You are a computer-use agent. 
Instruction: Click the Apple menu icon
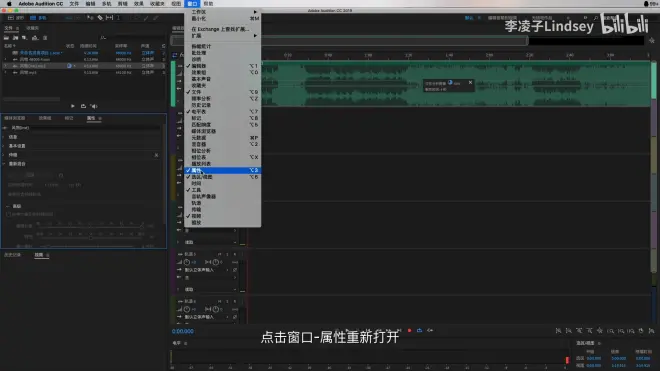point(9,3)
